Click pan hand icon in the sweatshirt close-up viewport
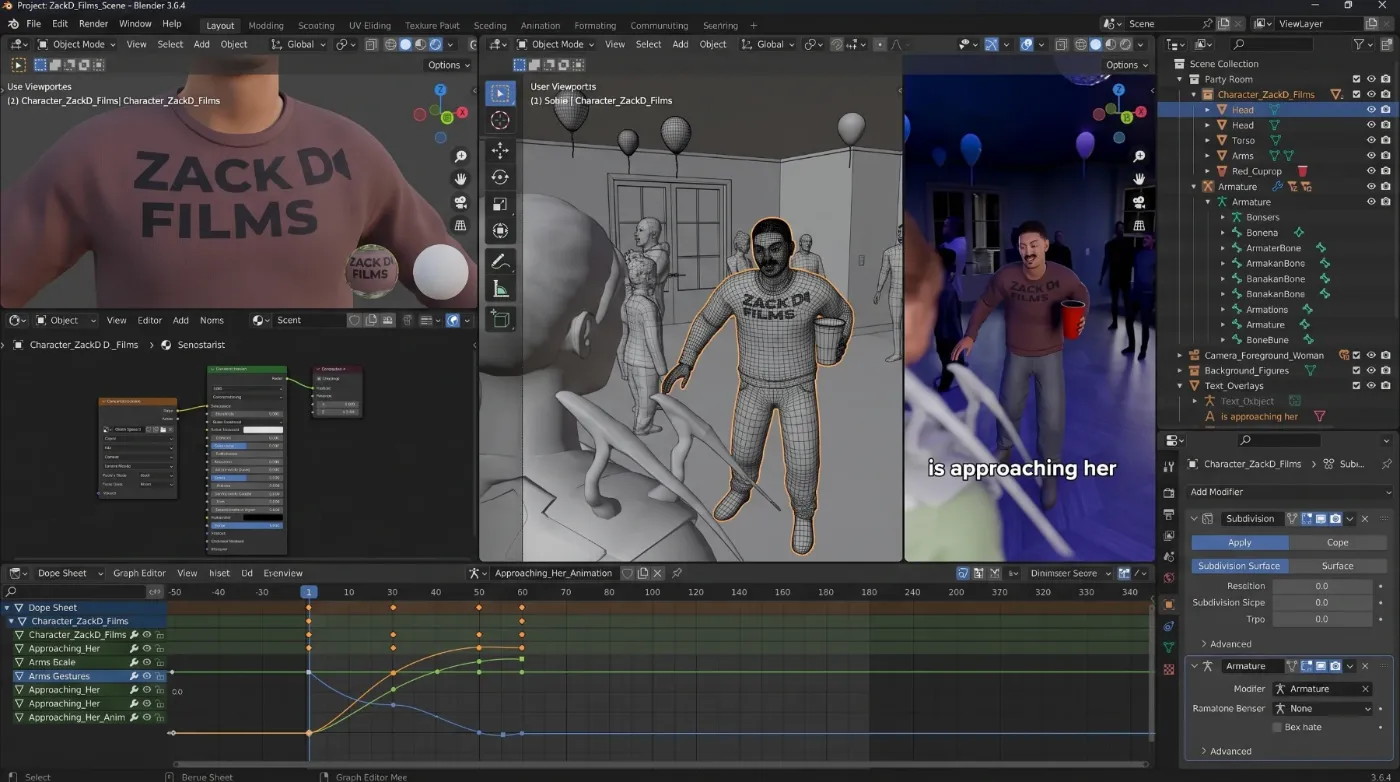 [460, 179]
